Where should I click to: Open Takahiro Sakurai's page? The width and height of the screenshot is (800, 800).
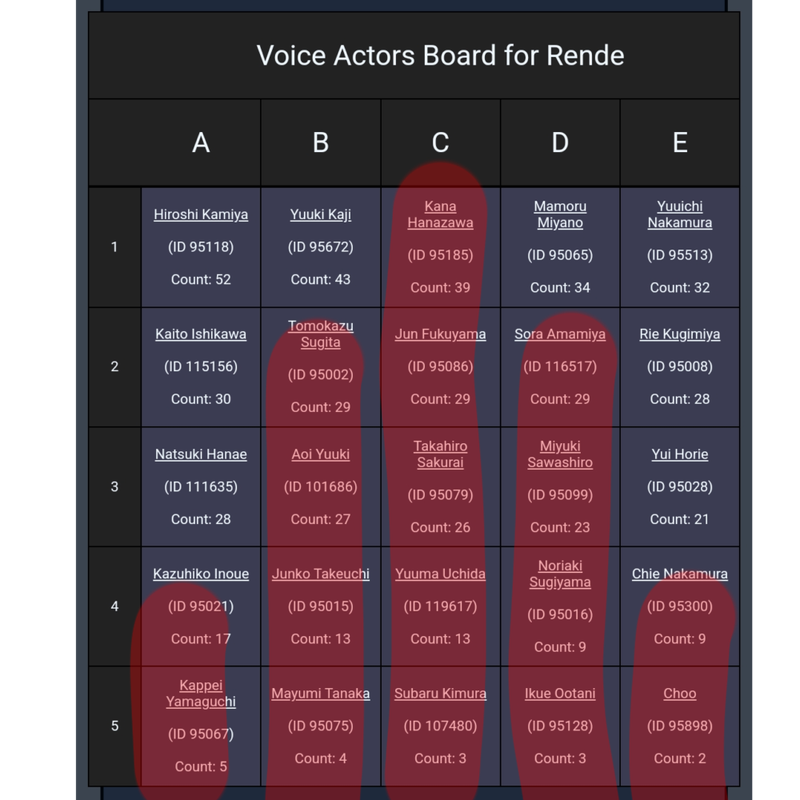(440, 454)
